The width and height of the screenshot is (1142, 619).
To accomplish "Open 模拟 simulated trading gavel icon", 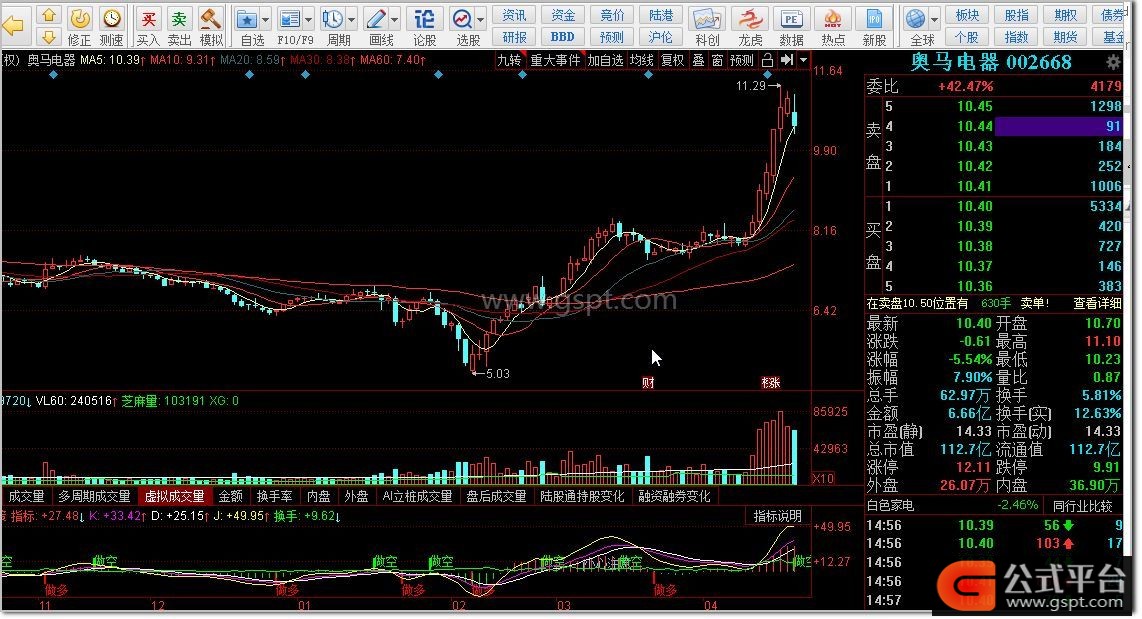I will [211, 25].
